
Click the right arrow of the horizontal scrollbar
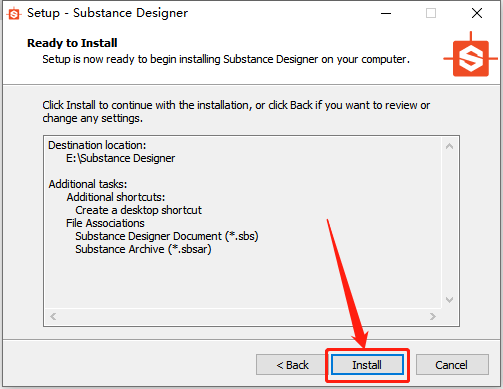tap(433, 316)
